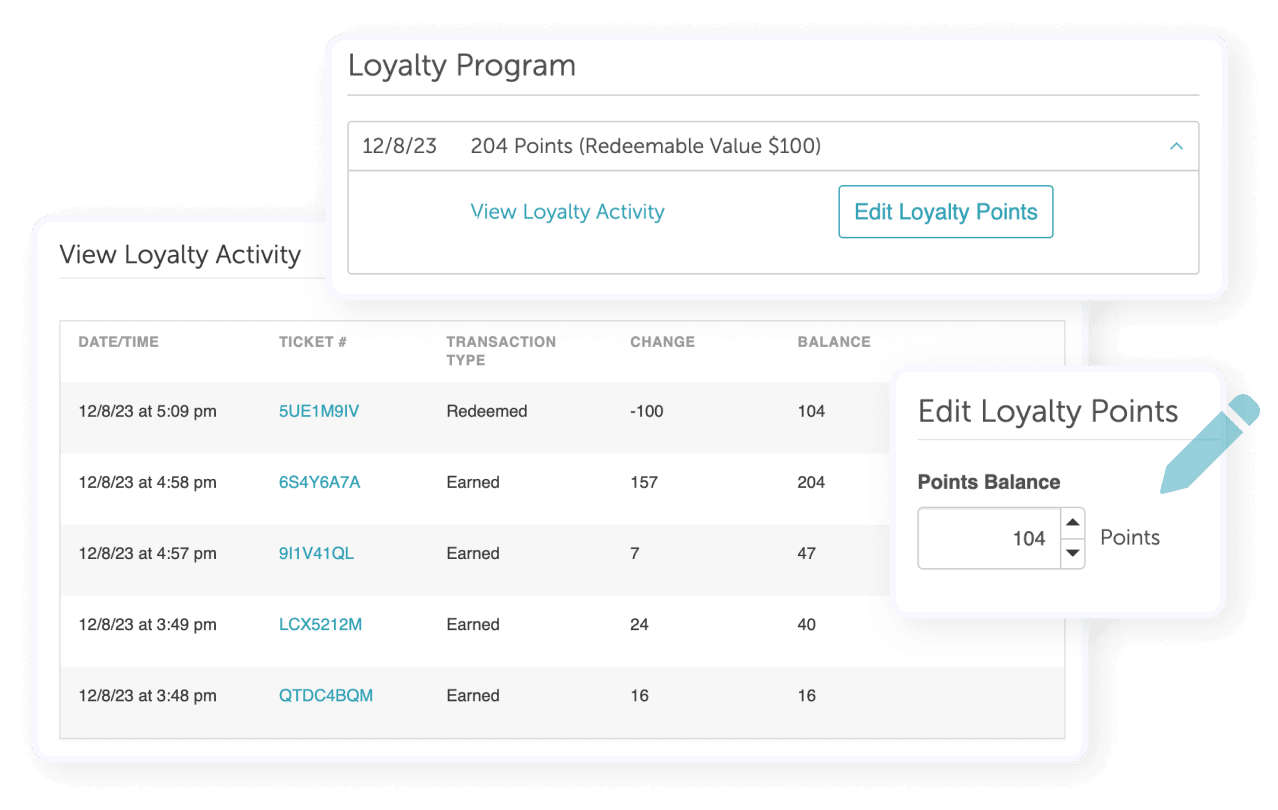This screenshot has width=1278, height=810.
Task: Select the Redeemed transaction type cell
Action: 487,411
